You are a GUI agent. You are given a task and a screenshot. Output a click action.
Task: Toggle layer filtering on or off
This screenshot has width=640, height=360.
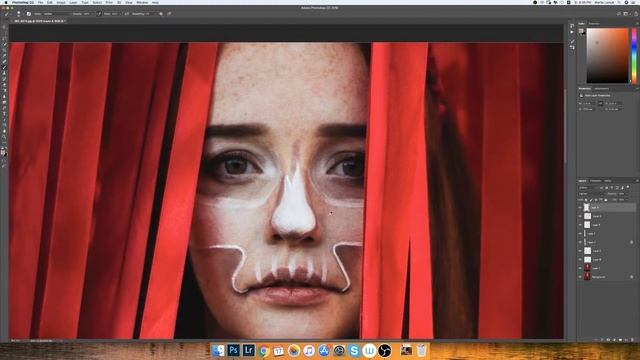click(x=628, y=187)
